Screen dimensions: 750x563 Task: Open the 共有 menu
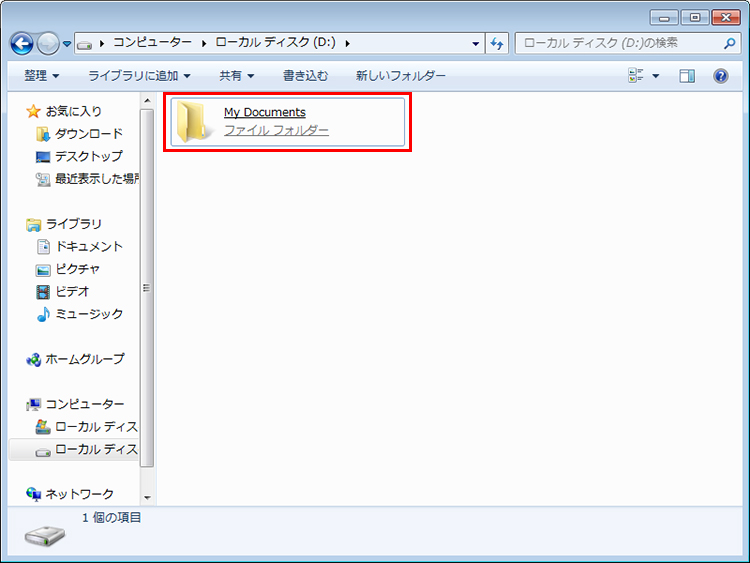[x=236, y=76]
